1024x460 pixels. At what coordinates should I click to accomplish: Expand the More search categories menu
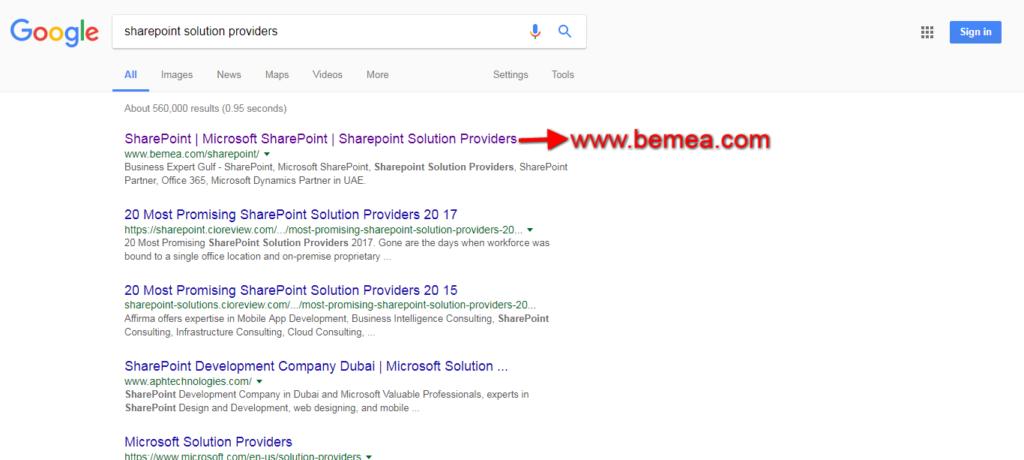pyautogui.click(x=377, y=75)
